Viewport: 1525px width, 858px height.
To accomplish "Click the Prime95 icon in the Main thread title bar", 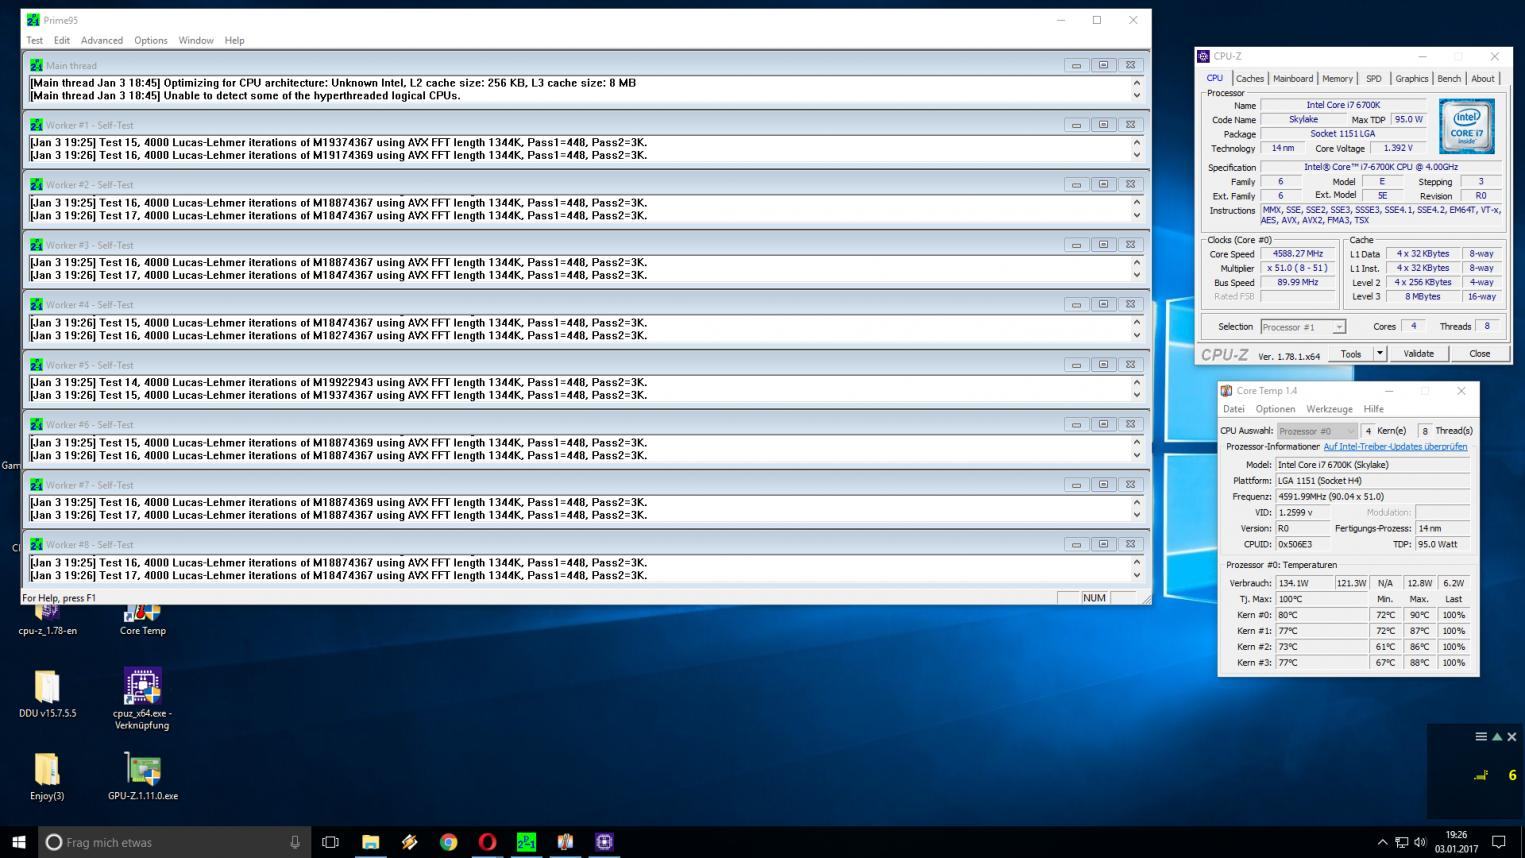I will tap(36, 65).
